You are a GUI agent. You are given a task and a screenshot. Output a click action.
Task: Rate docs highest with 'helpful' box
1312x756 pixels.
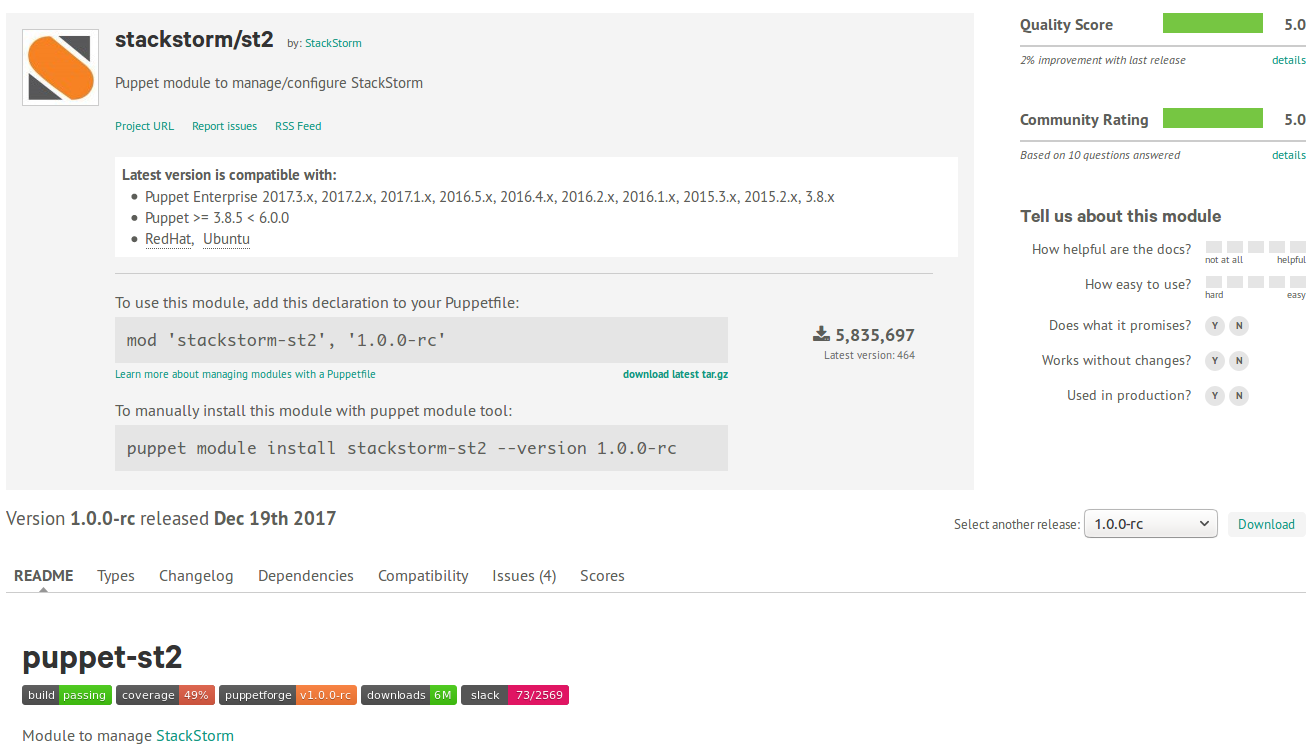[x=1298, y=247]
